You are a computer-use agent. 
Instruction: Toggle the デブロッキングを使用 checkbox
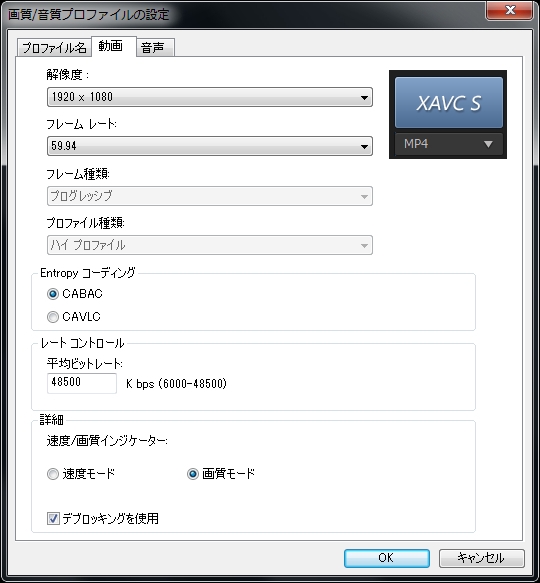[x=53, y=518]
